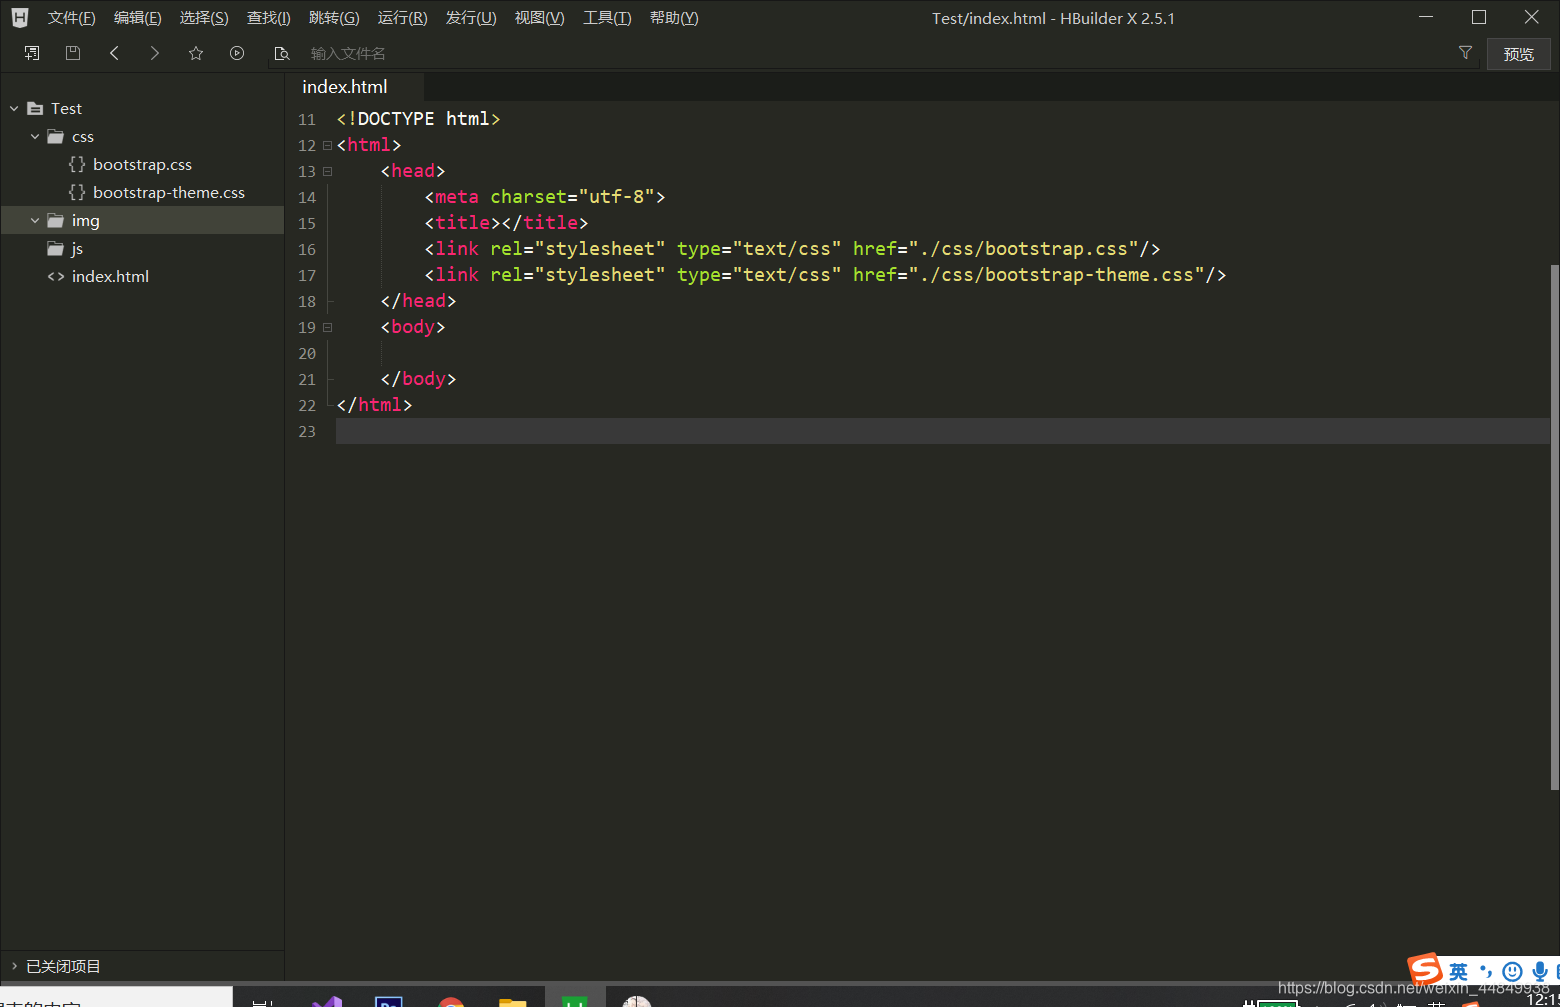Open the 选择(S) menu
The image size is (1560, 1007).
point(204,18)
